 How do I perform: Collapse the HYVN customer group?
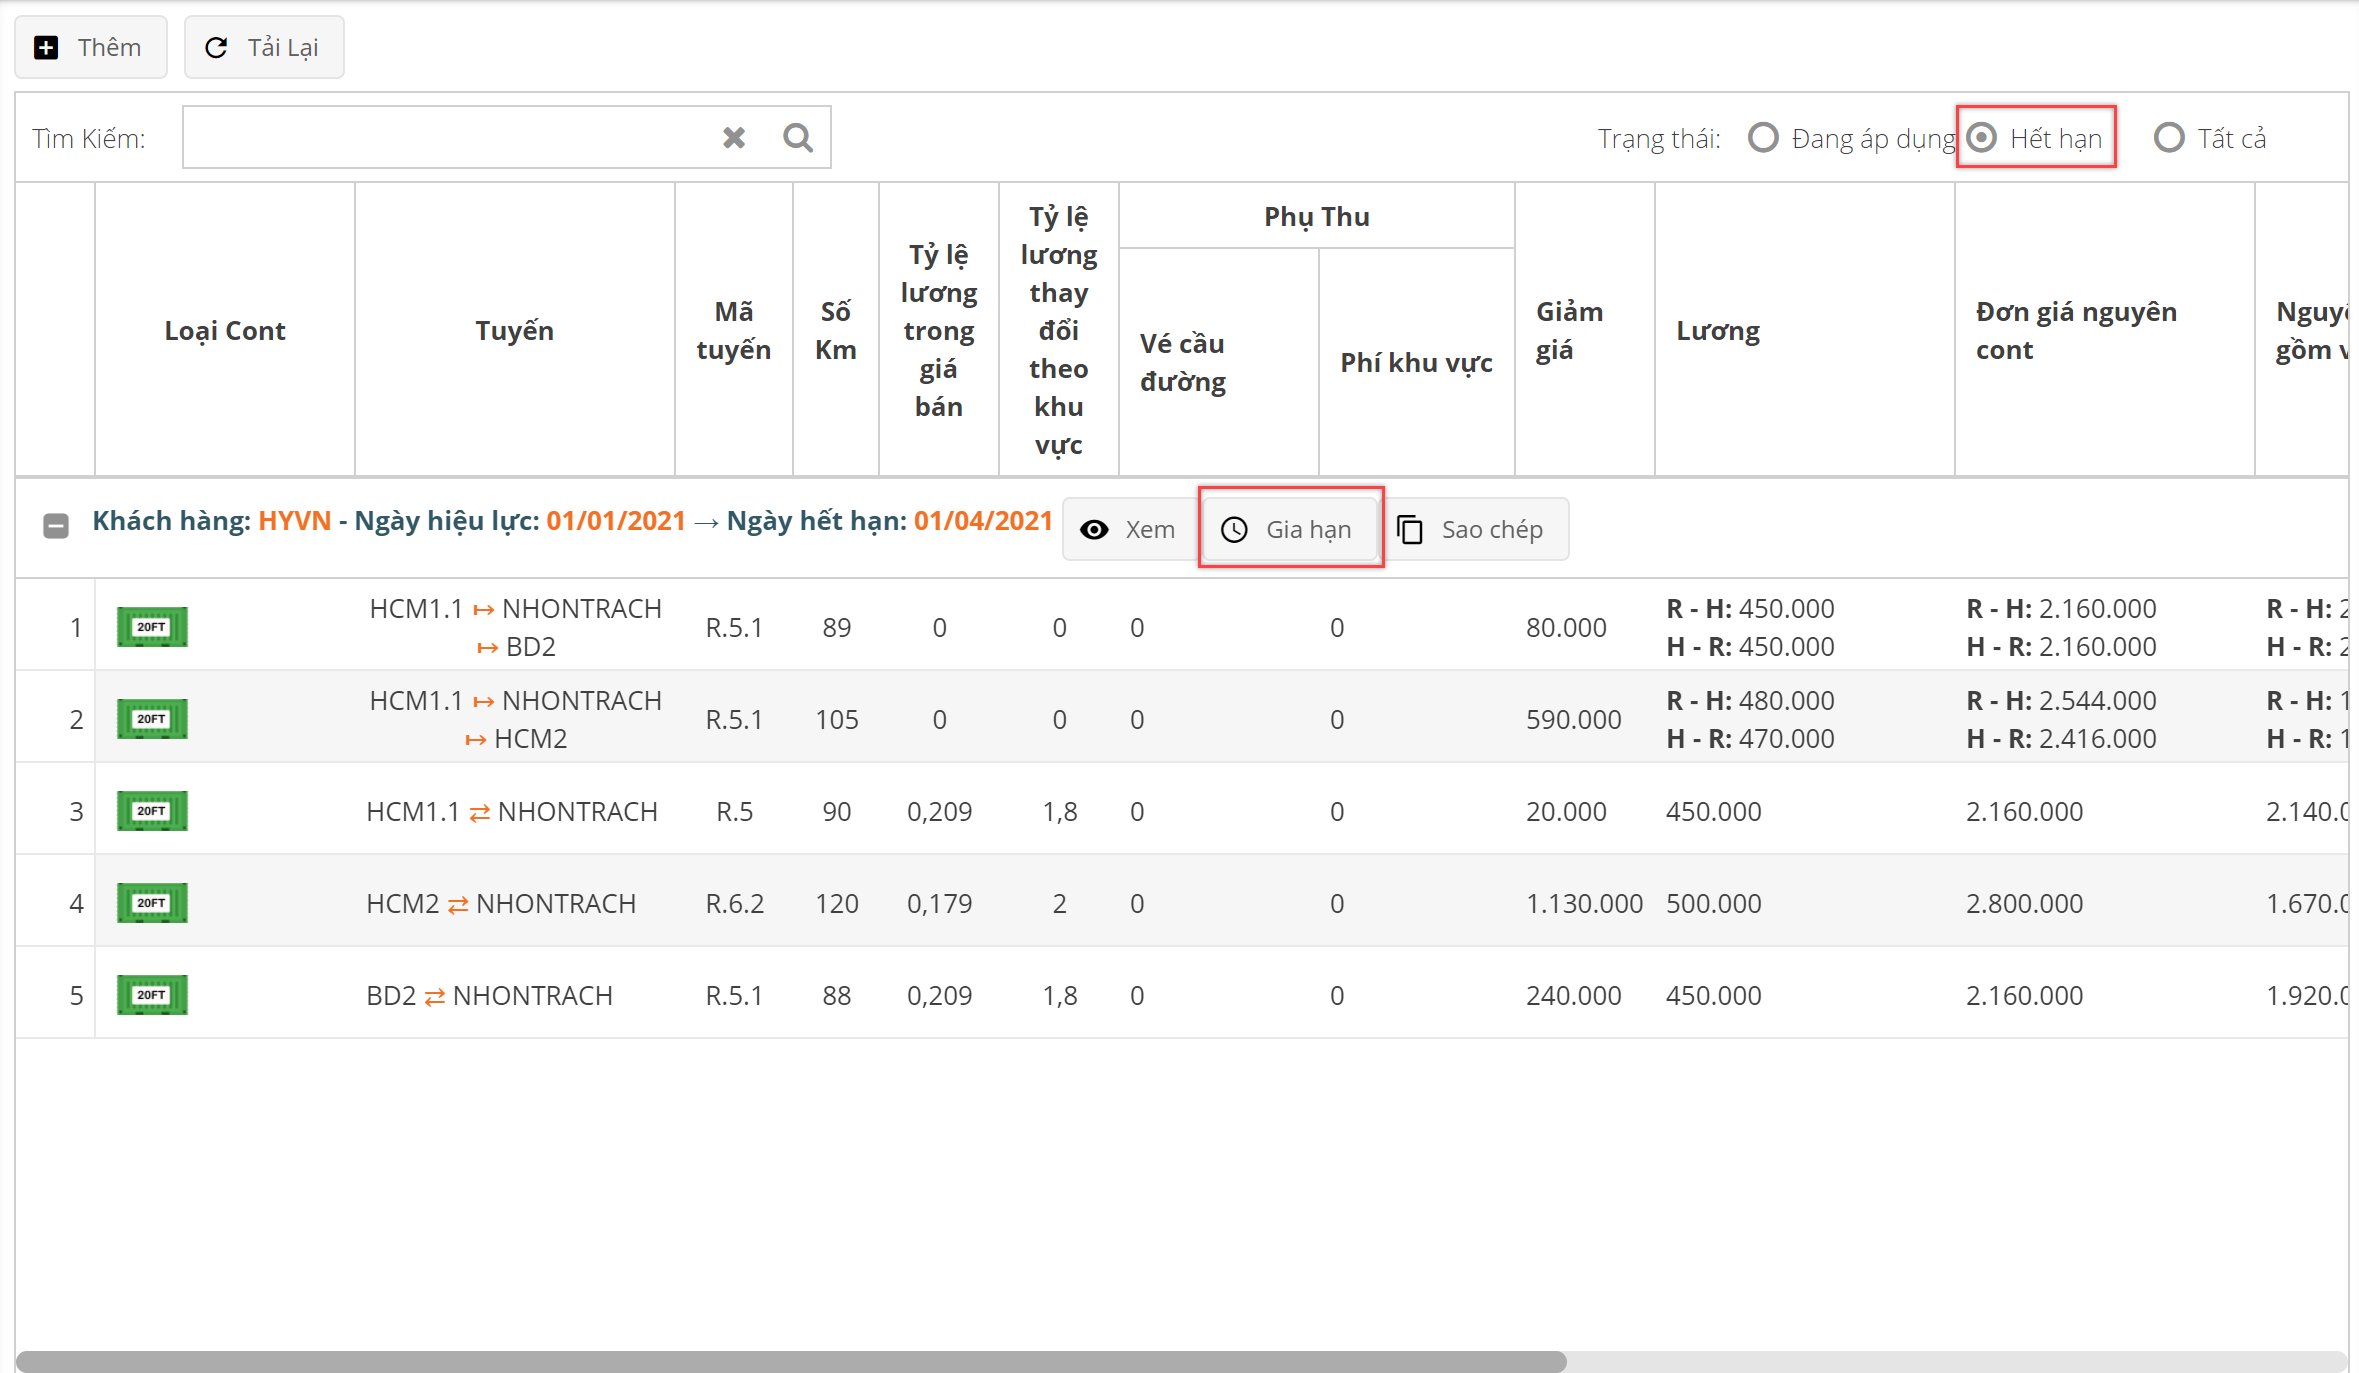56,525
